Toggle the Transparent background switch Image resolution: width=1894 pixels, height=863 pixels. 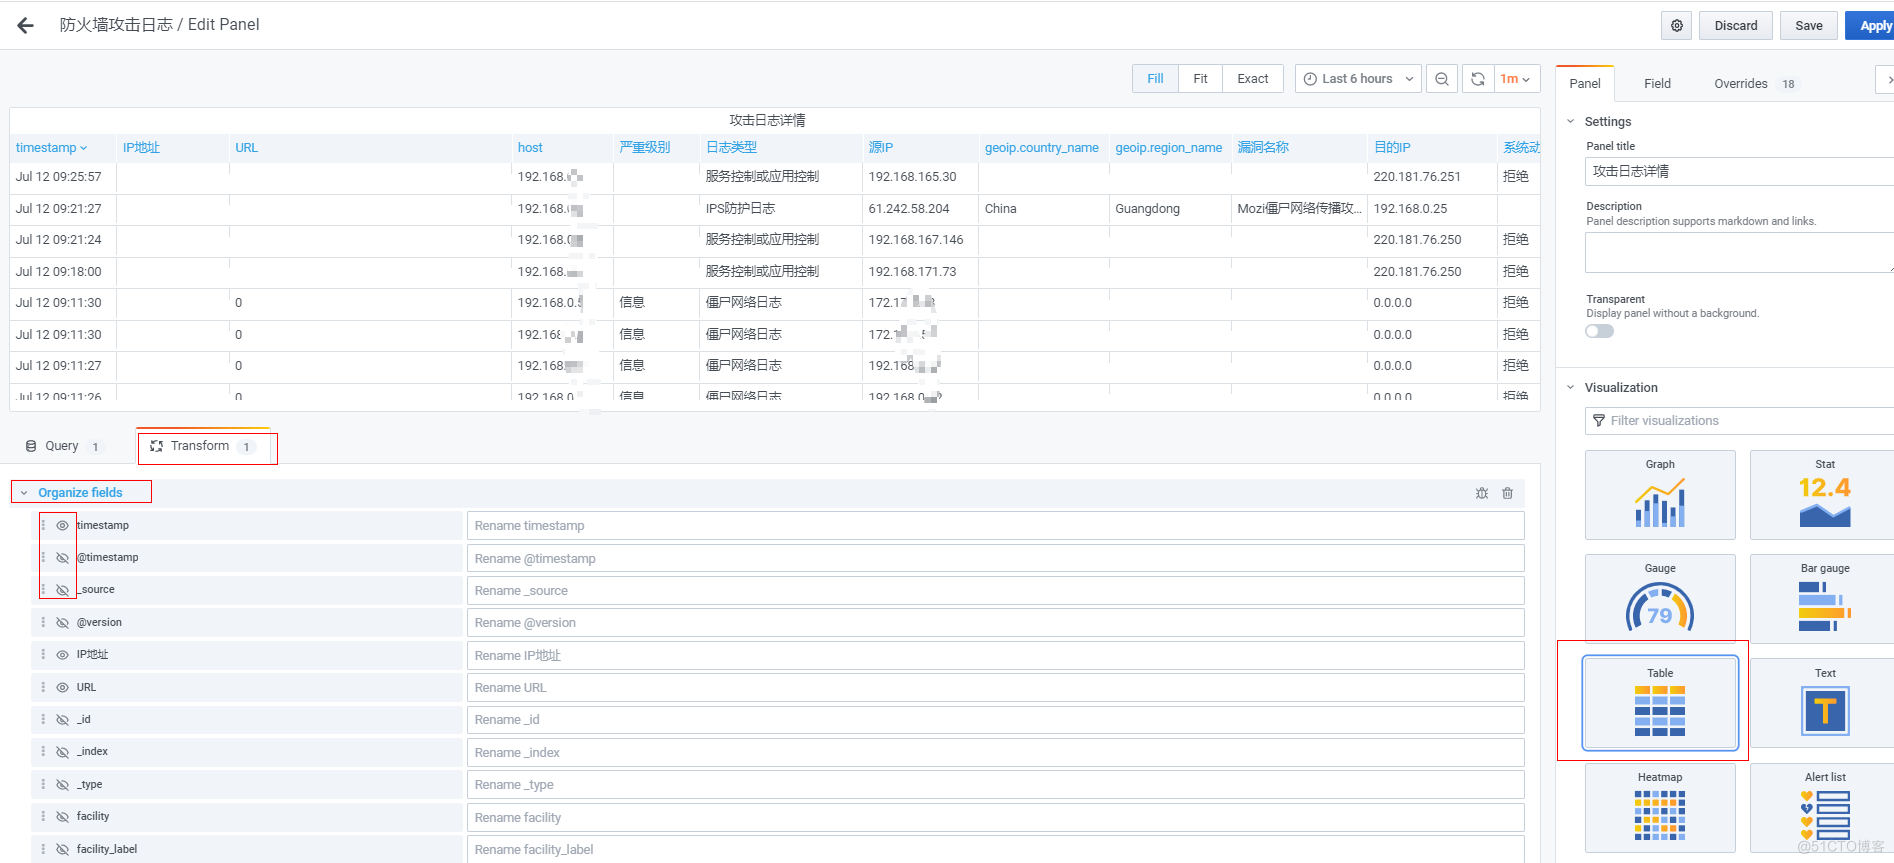click(x=1599, y=331)
